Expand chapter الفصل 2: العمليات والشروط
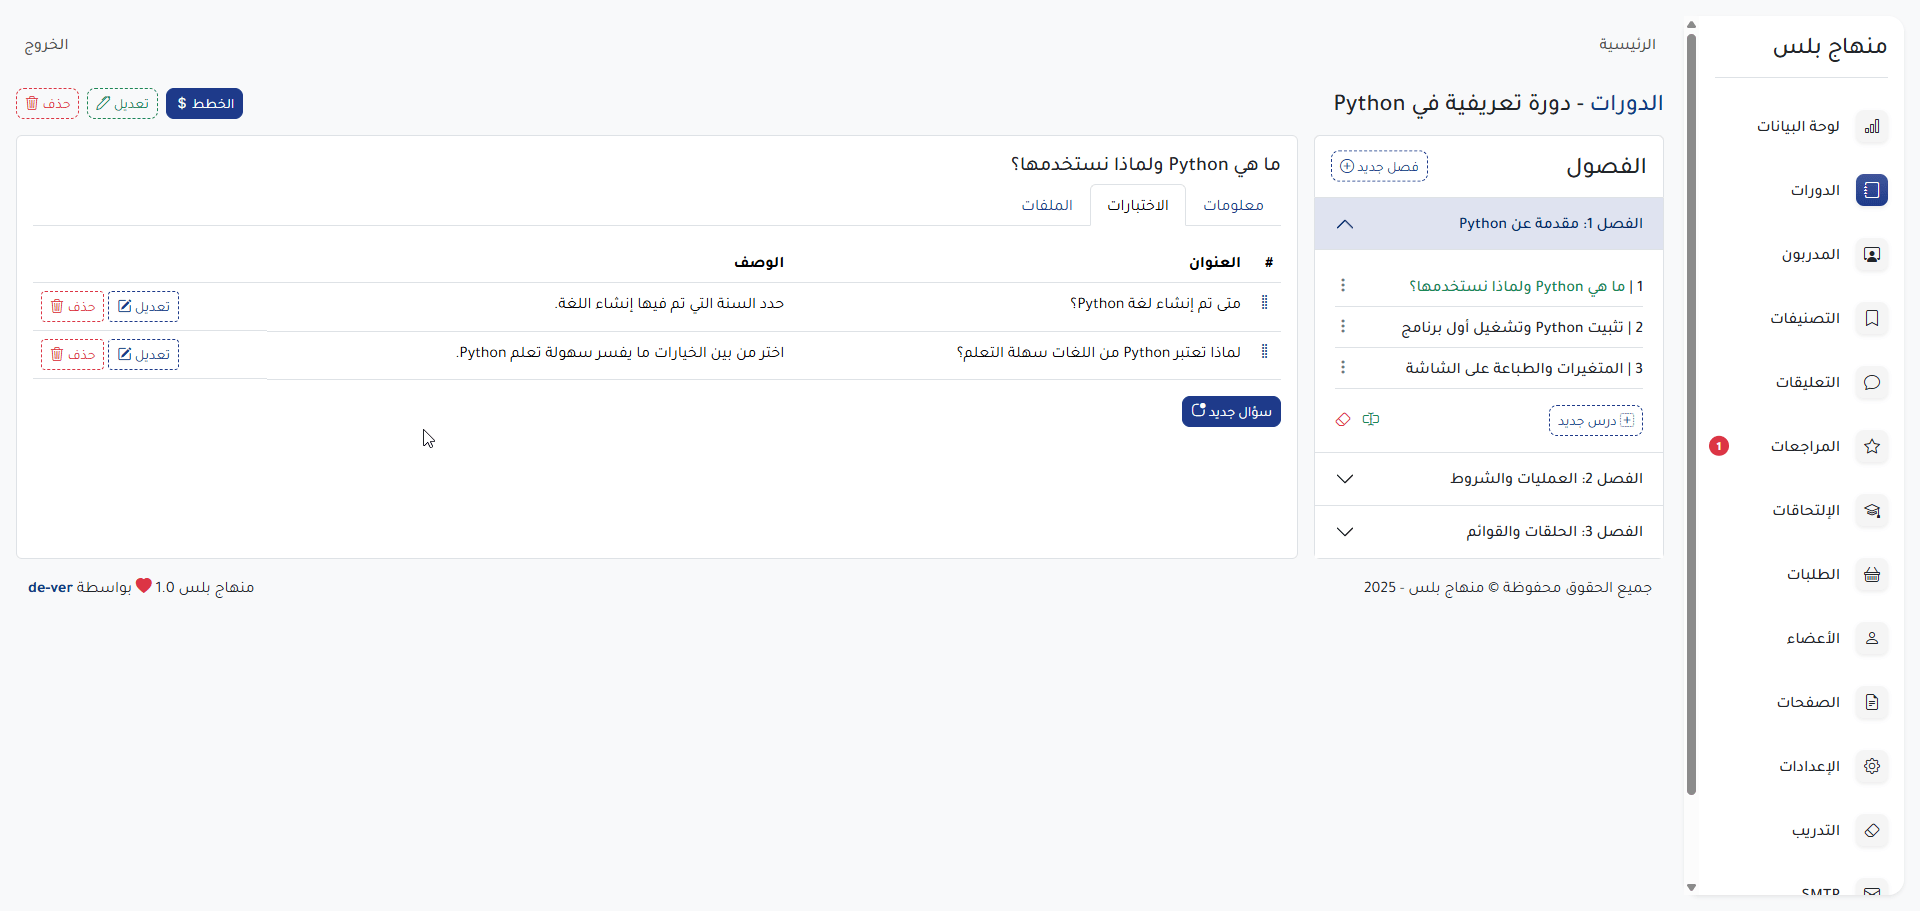Viewport: 1920px width, 911px height. [x=1345, y=479]
